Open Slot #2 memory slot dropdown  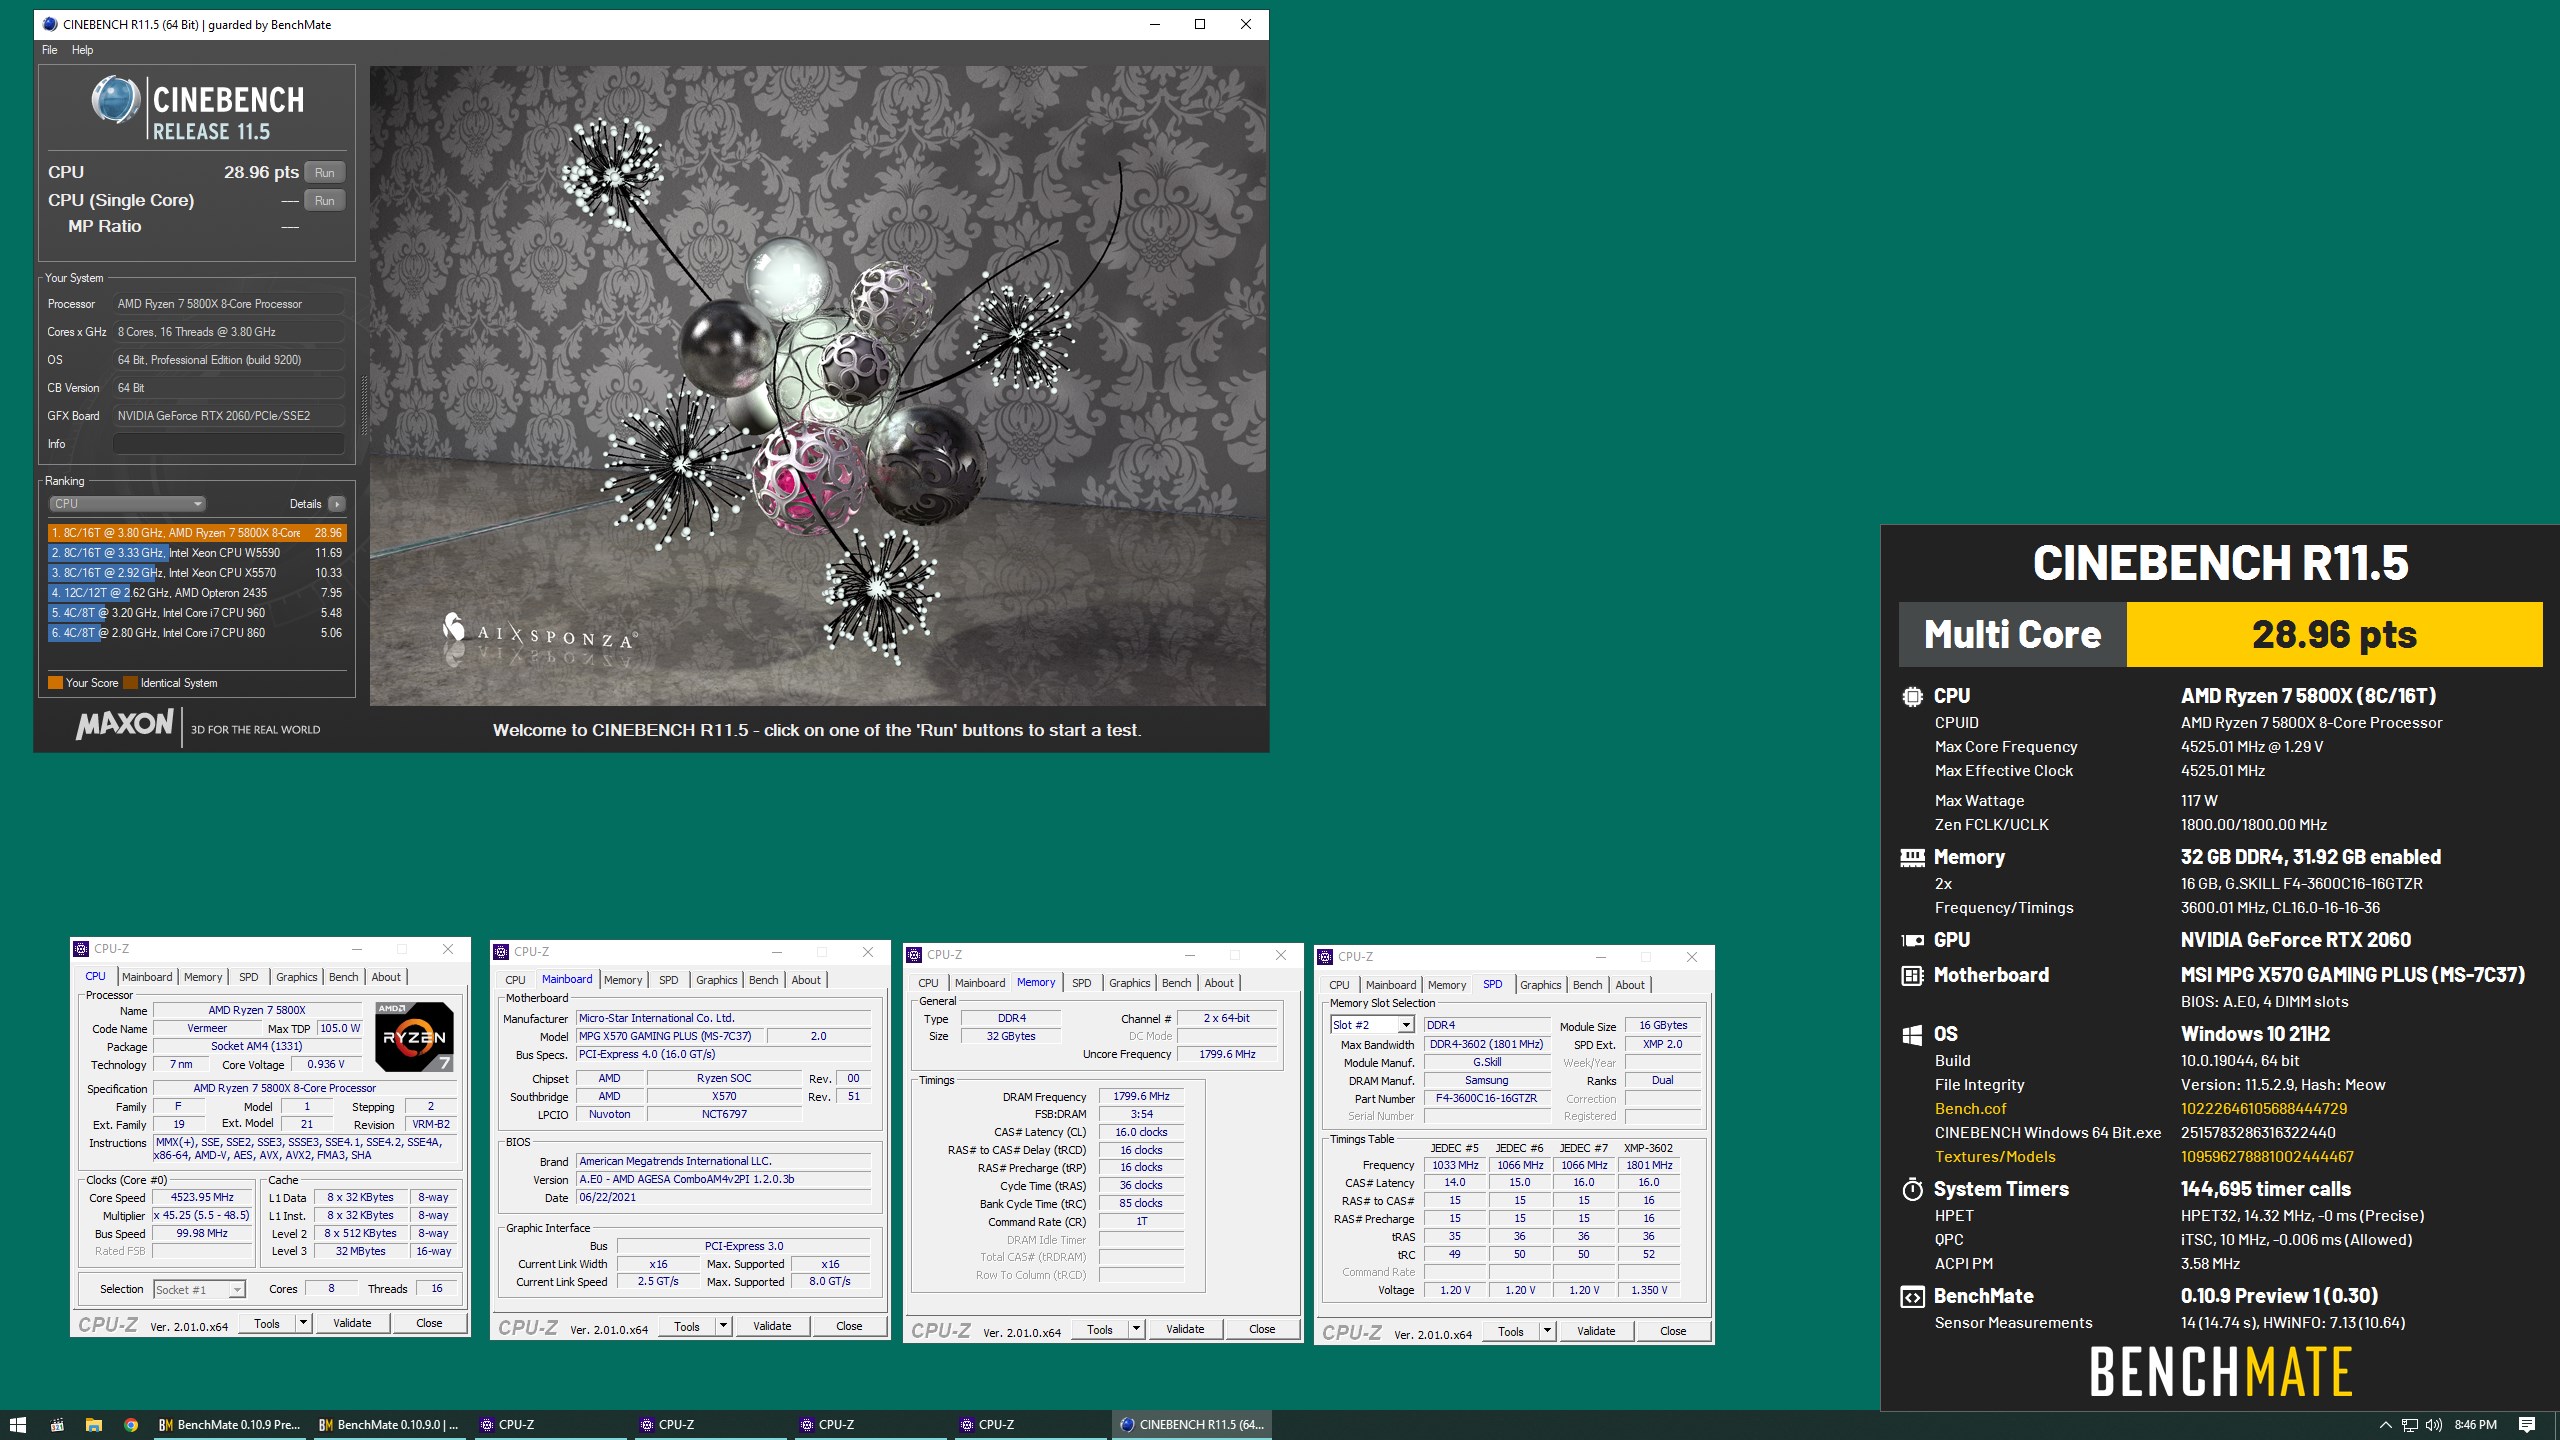point(1371,1025)
